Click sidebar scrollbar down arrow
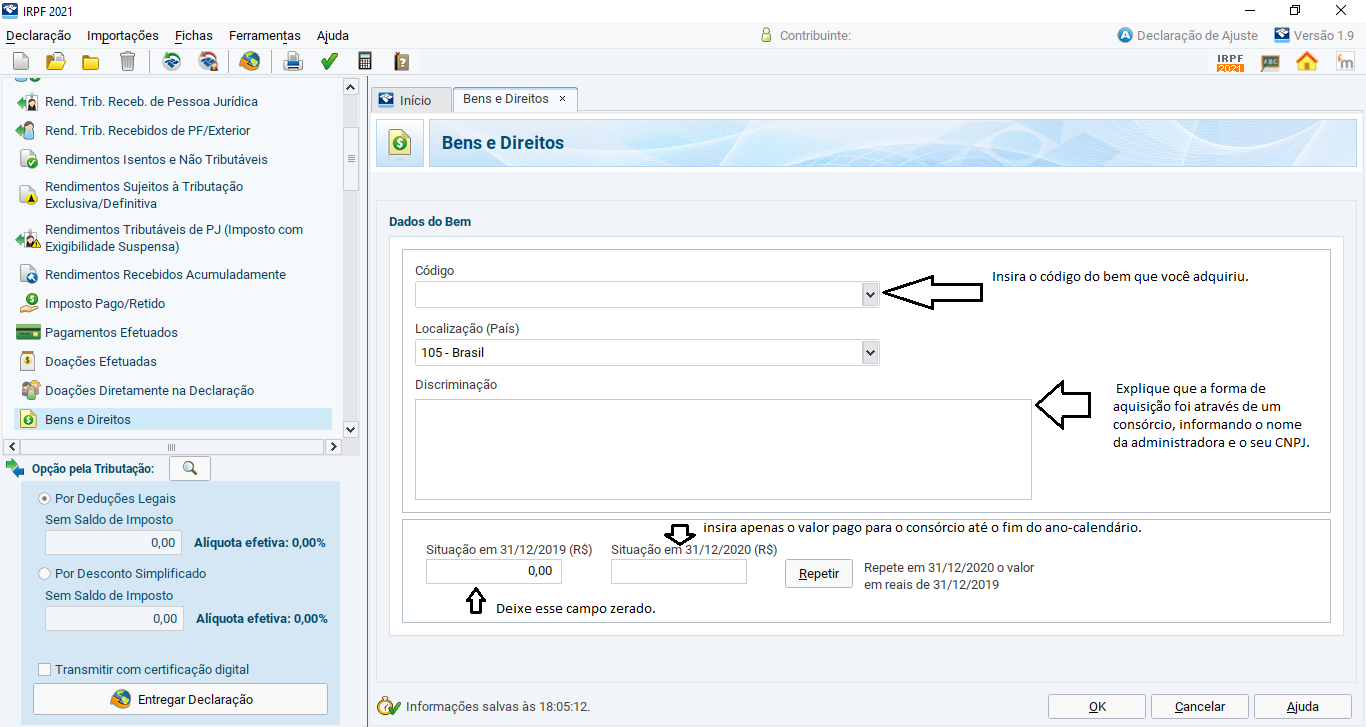Viewport: 1366px width, 727px height. 350,429
